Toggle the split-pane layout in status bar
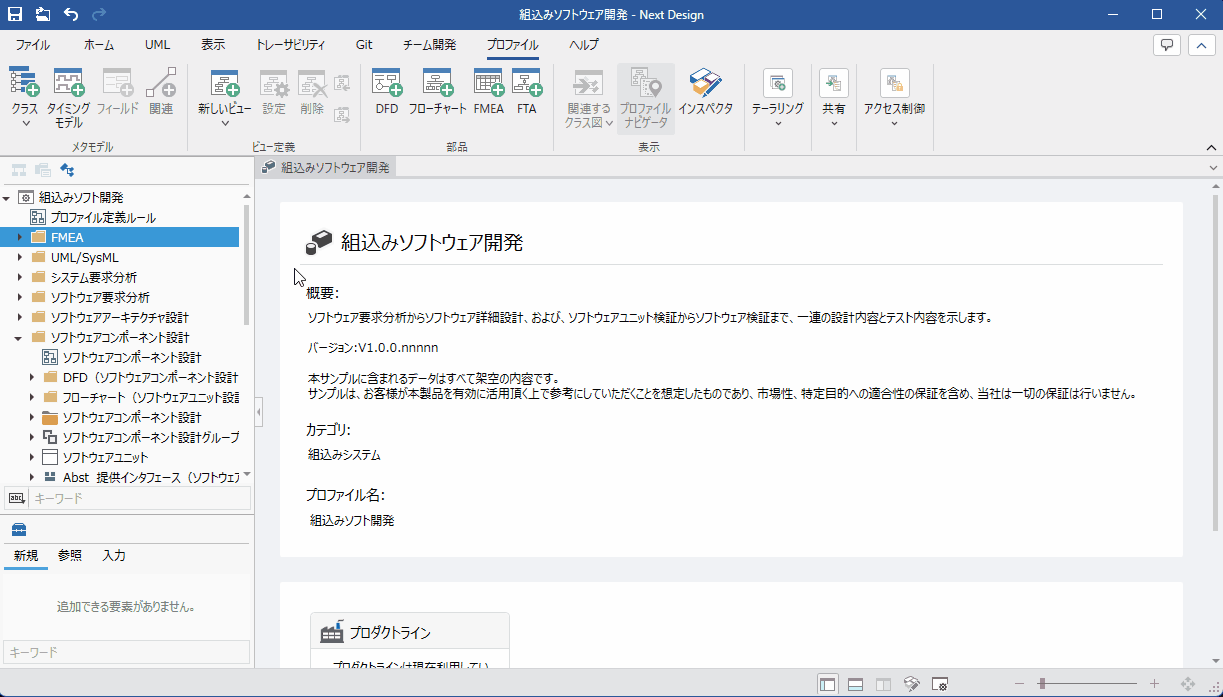 [x=883, y=684]
